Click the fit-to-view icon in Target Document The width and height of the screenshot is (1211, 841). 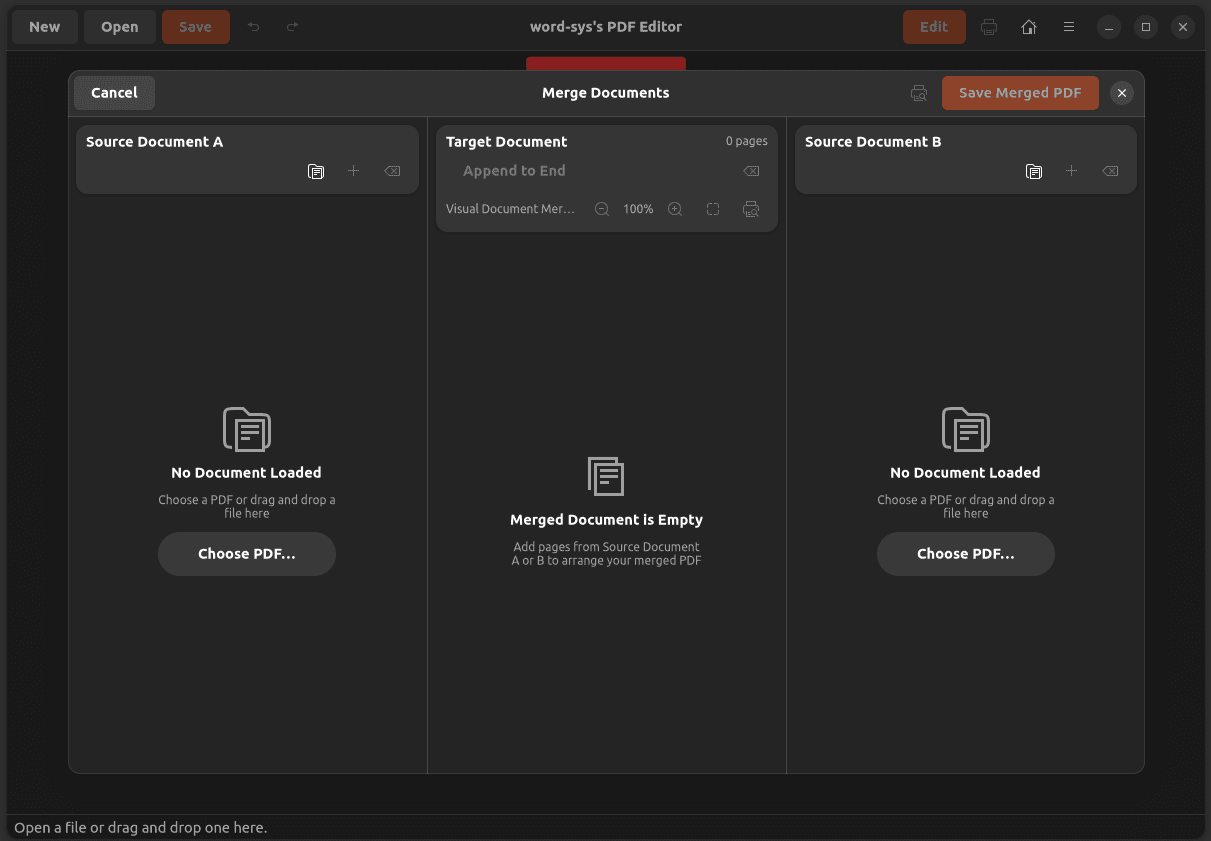pos(713,209)
